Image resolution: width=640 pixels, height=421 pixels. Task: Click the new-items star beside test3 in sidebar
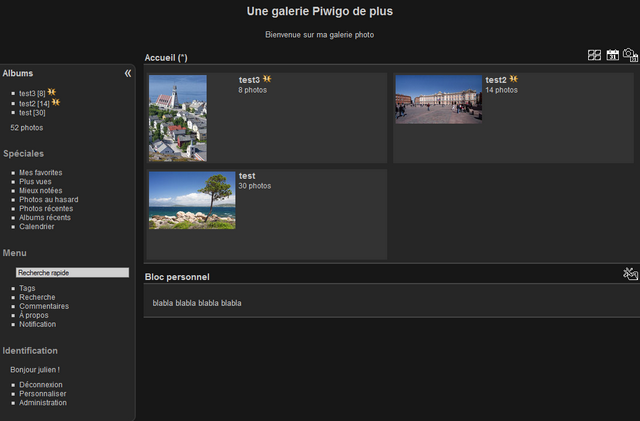(52, 93)
